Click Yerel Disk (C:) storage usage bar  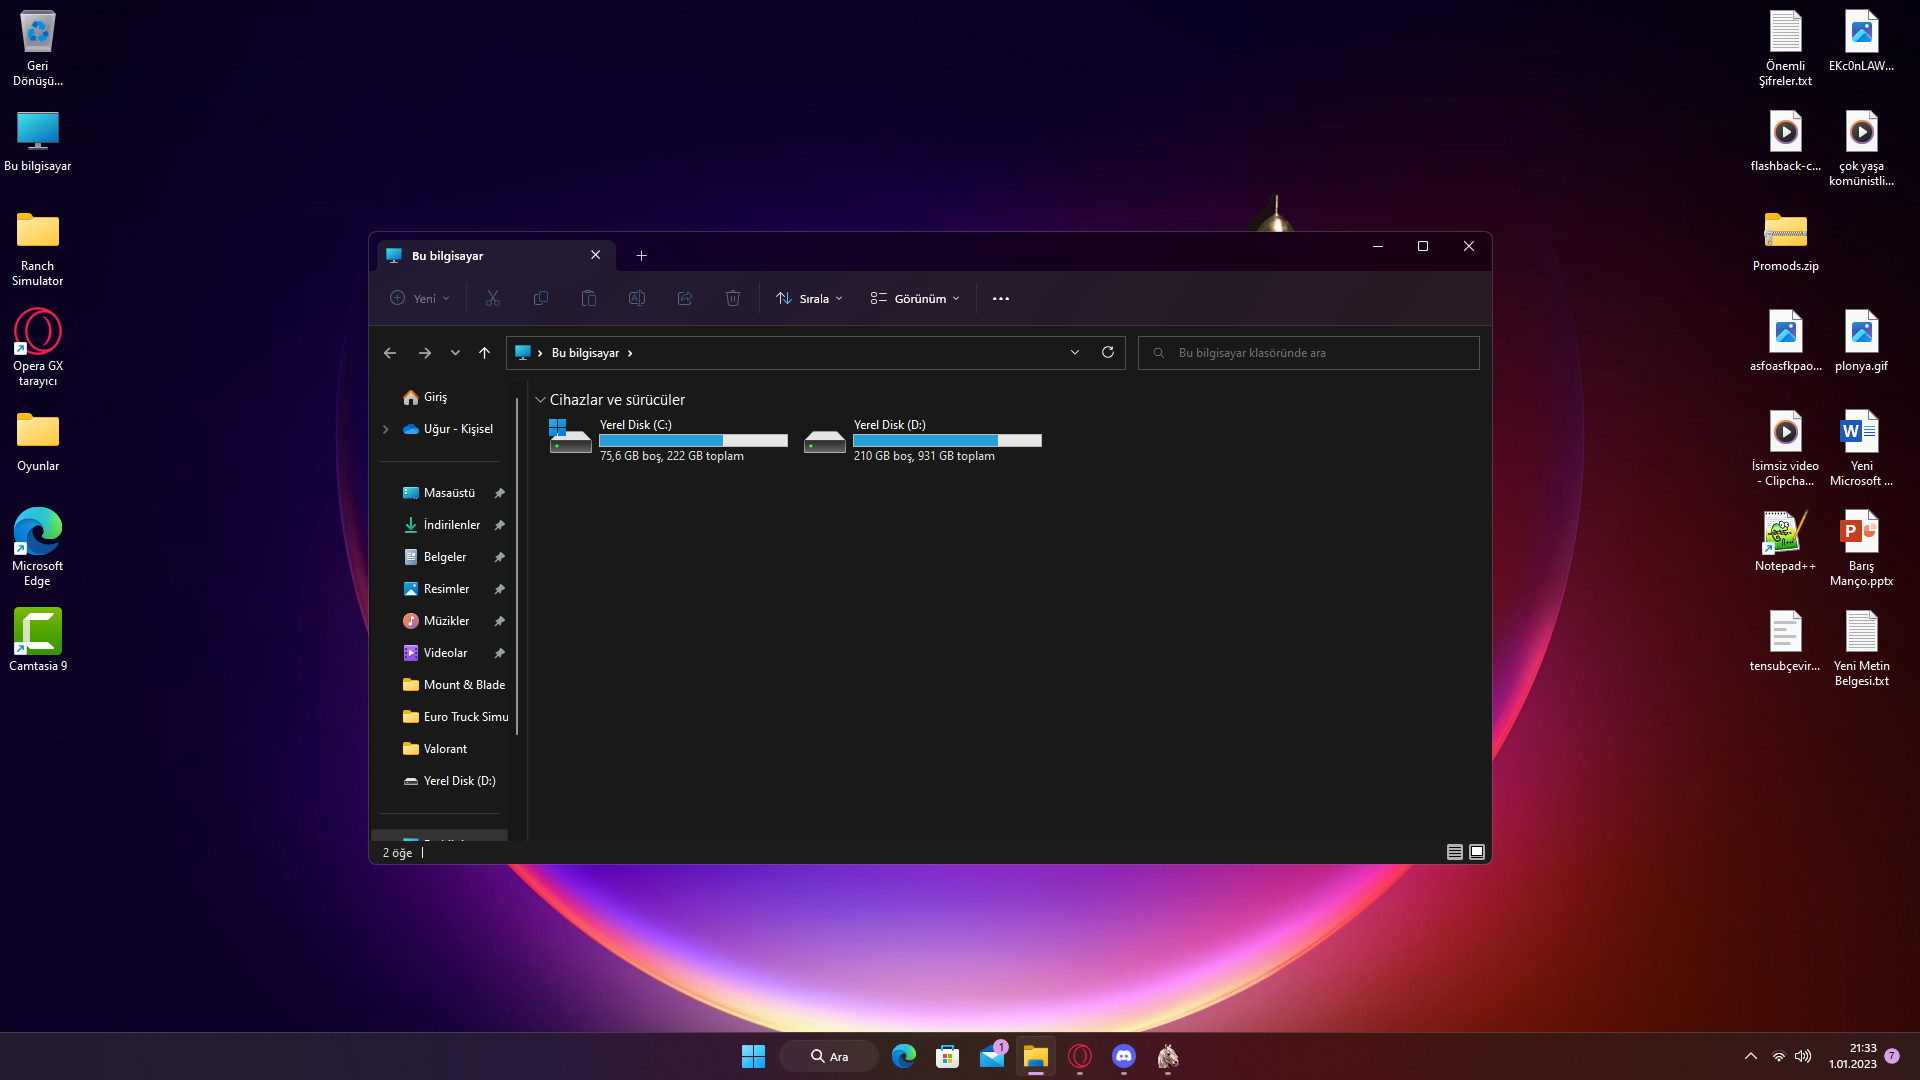tap(693, 441)
